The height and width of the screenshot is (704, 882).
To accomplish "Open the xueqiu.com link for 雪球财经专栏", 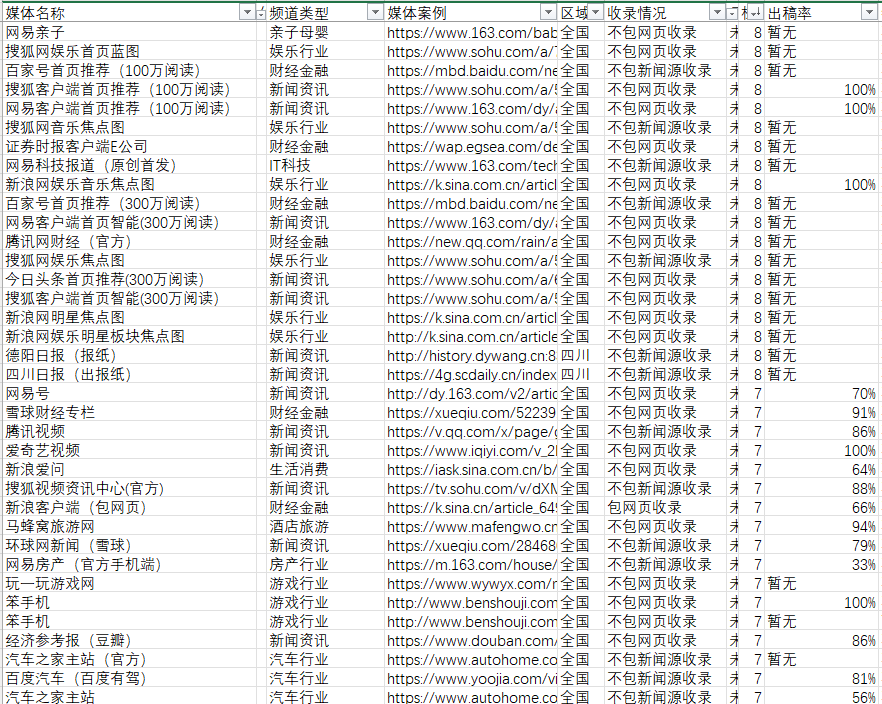I will (471, 413).
